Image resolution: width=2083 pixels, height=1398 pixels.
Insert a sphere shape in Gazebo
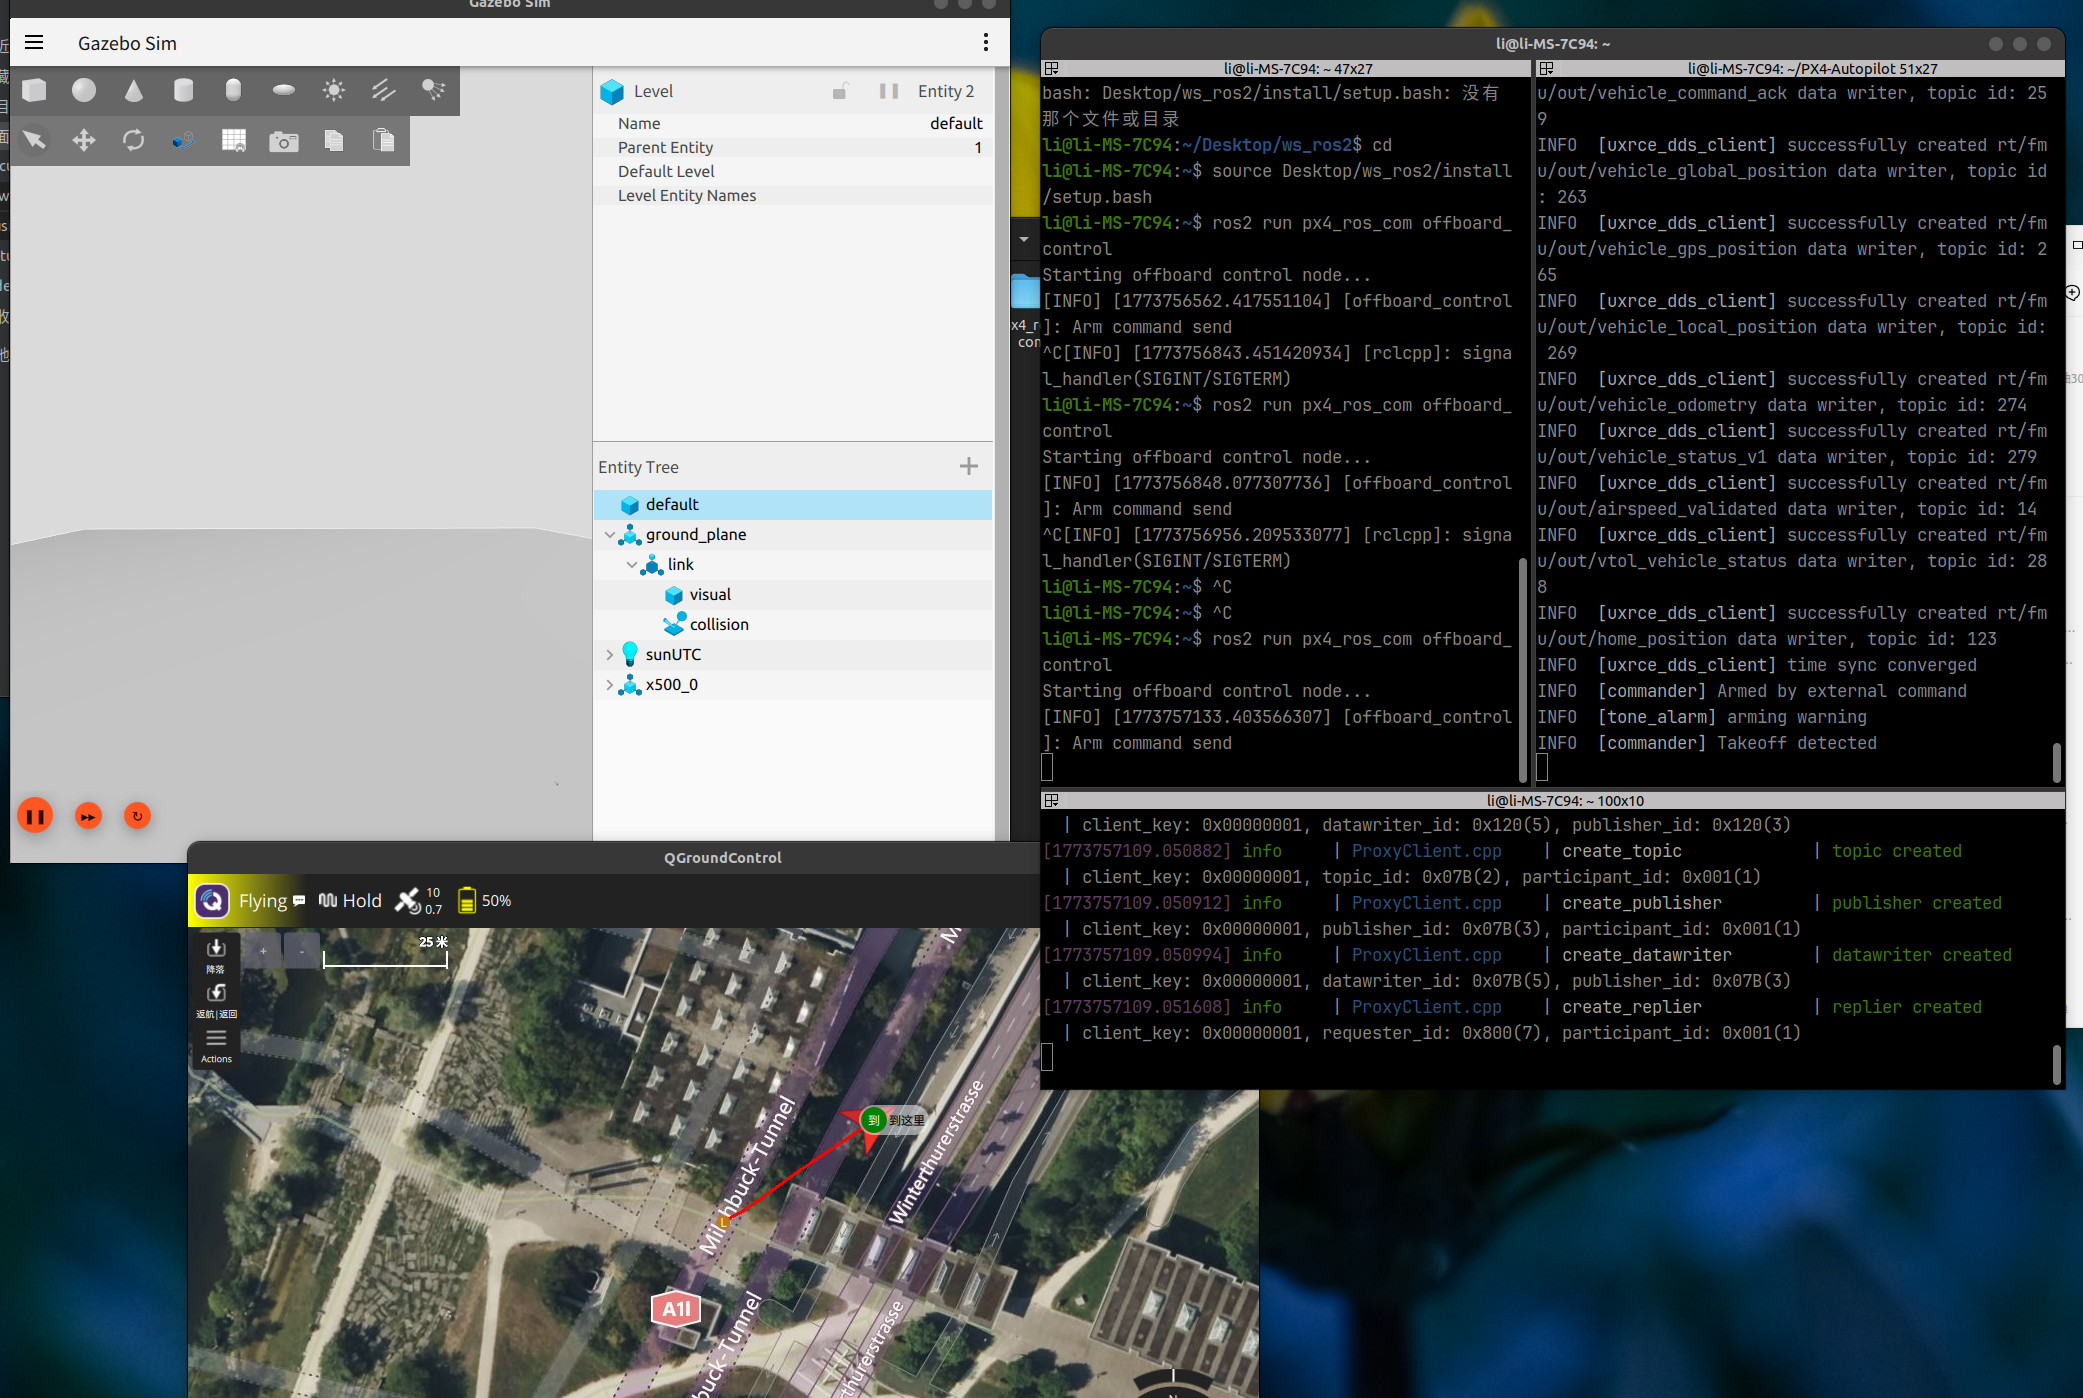pos(84,90)
